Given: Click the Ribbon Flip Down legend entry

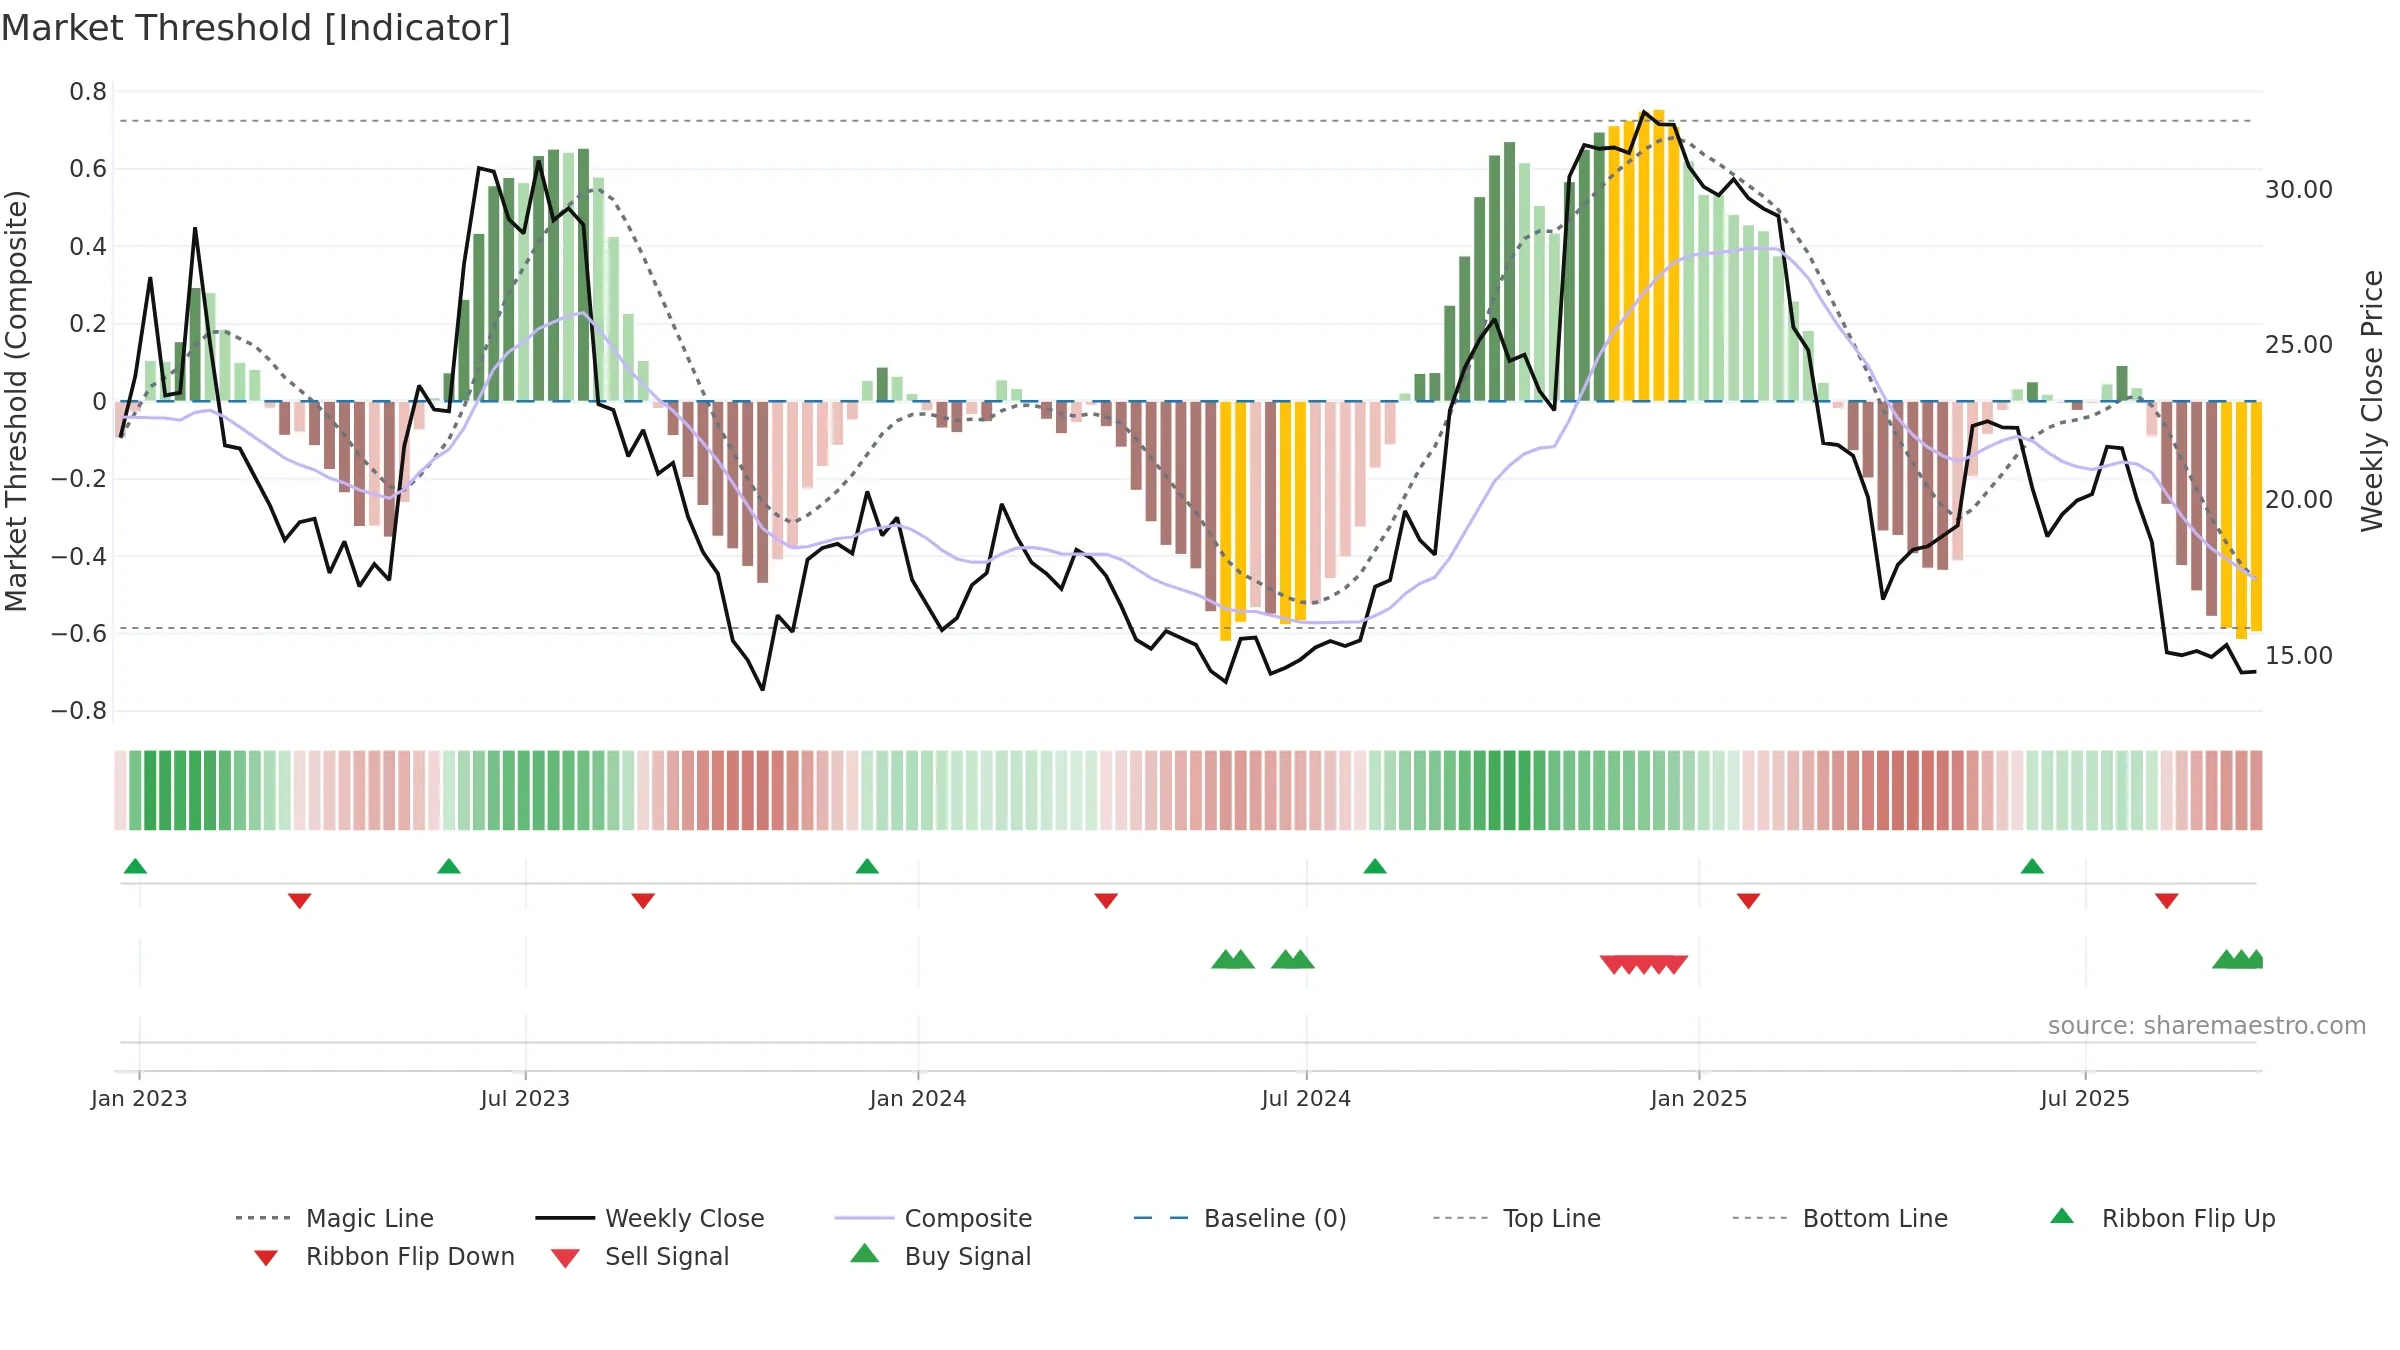Looking at the screenshot, I should 383,1256.
